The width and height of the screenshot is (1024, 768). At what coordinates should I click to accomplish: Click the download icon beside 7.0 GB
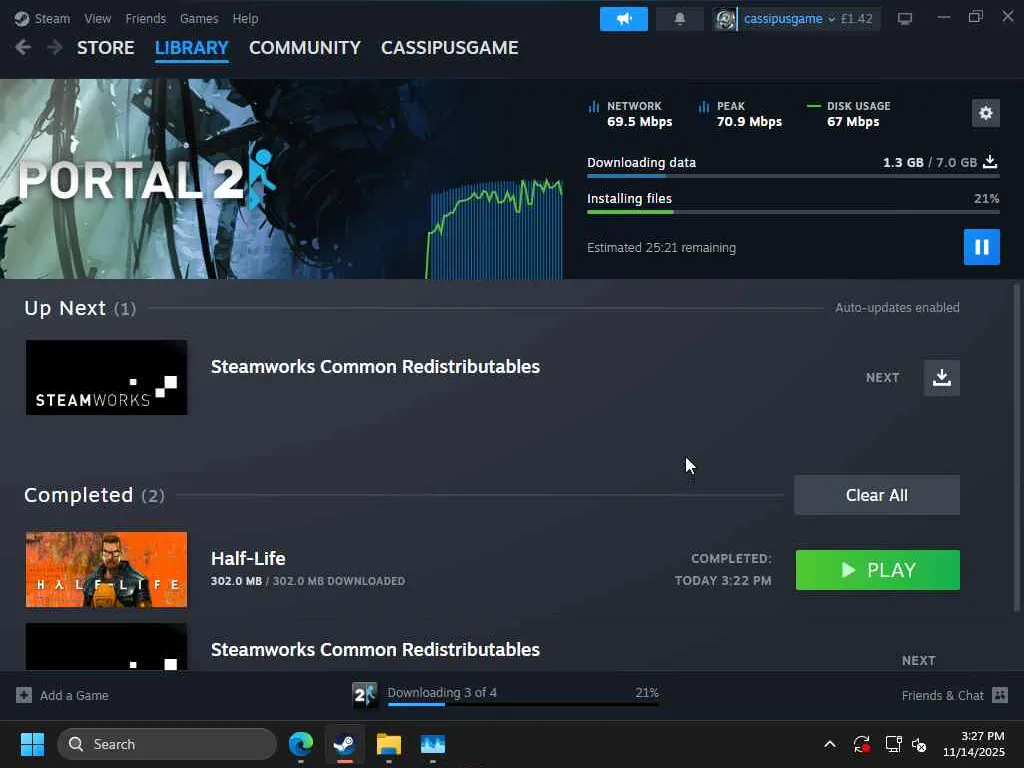(x=990, y=162)
